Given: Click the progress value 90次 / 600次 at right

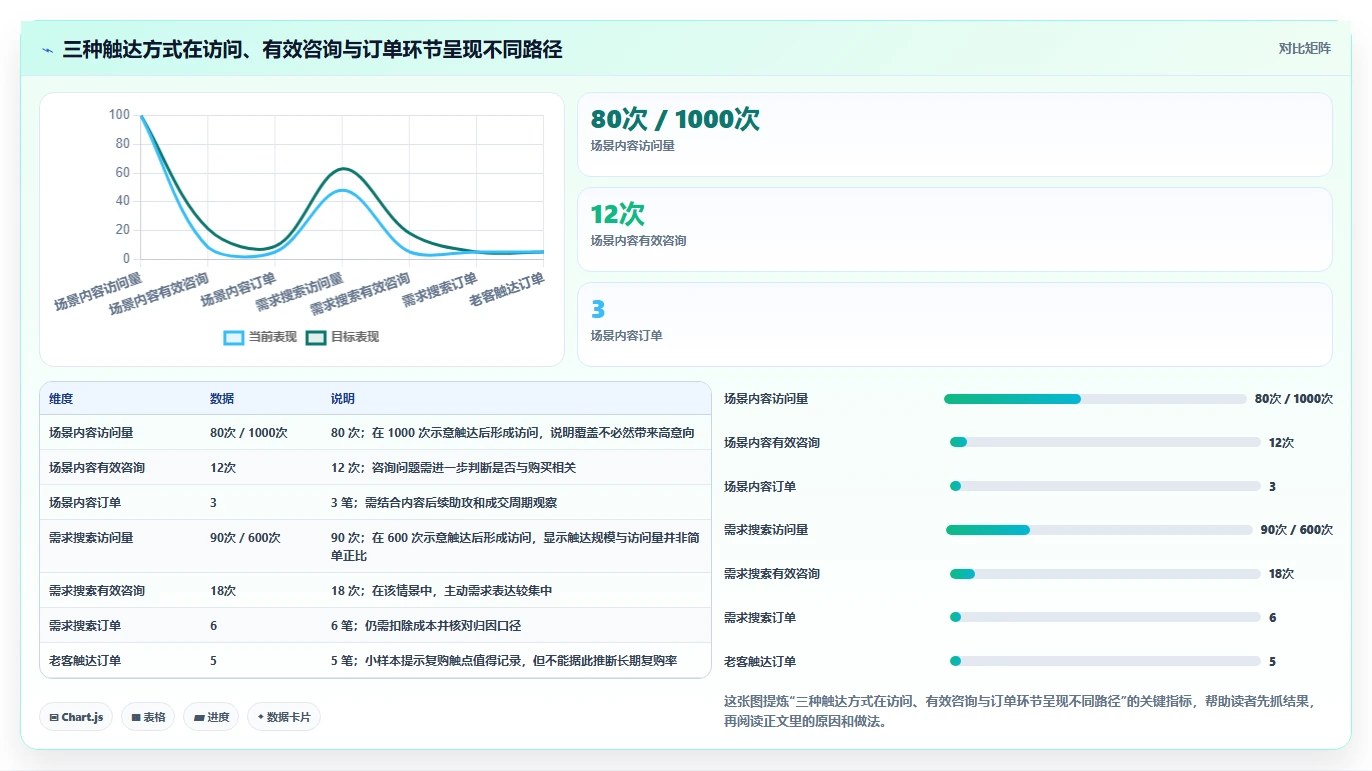Looking at the screenshot, I should pyautogui.click(x=1297, y=530).
